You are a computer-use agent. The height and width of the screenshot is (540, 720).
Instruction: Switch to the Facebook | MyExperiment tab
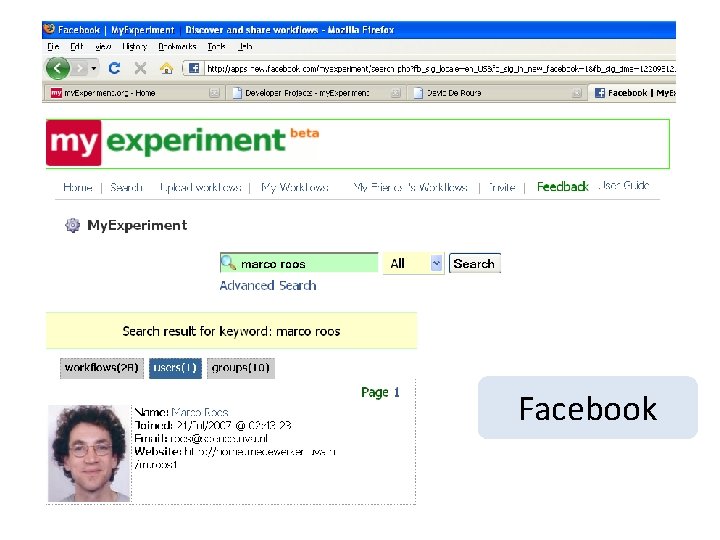(x=633, y=93)
